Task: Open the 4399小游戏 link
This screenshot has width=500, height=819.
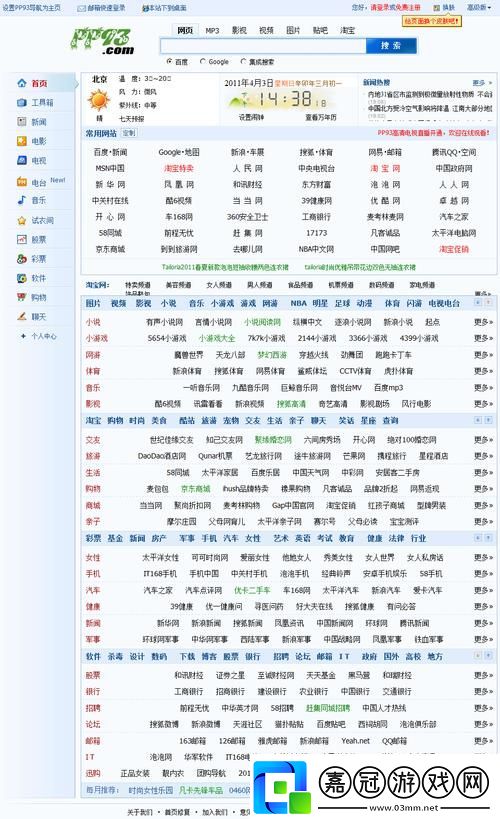Action: click(x=418, y=338)
